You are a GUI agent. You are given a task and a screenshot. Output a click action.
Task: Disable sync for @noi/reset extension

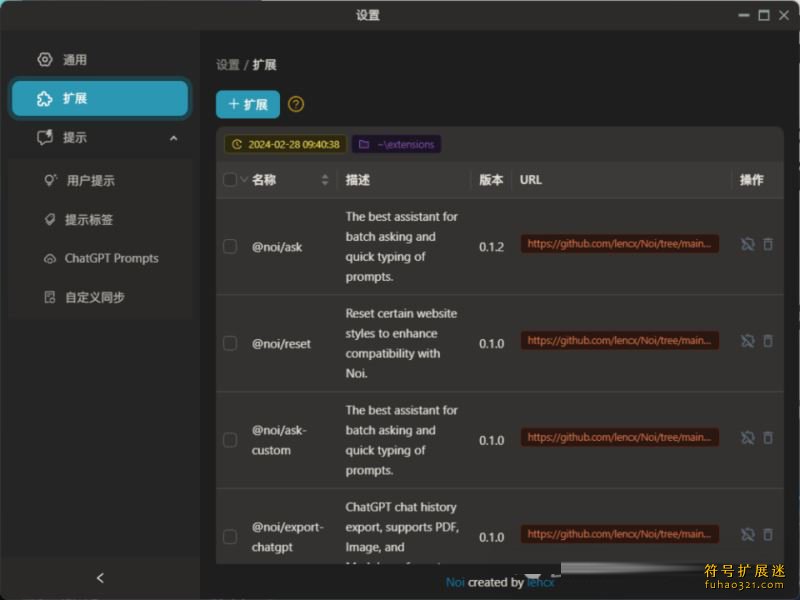point(747,341)
